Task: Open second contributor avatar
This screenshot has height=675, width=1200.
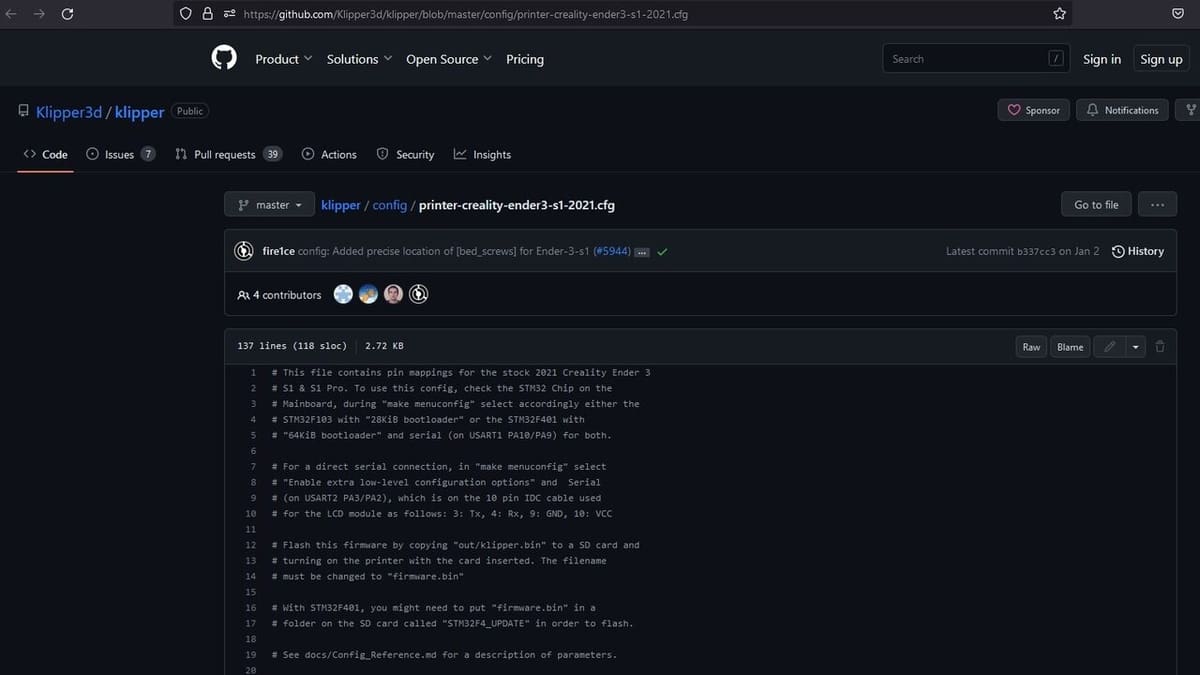Action: pyautogui.click(x=368, y=294)
